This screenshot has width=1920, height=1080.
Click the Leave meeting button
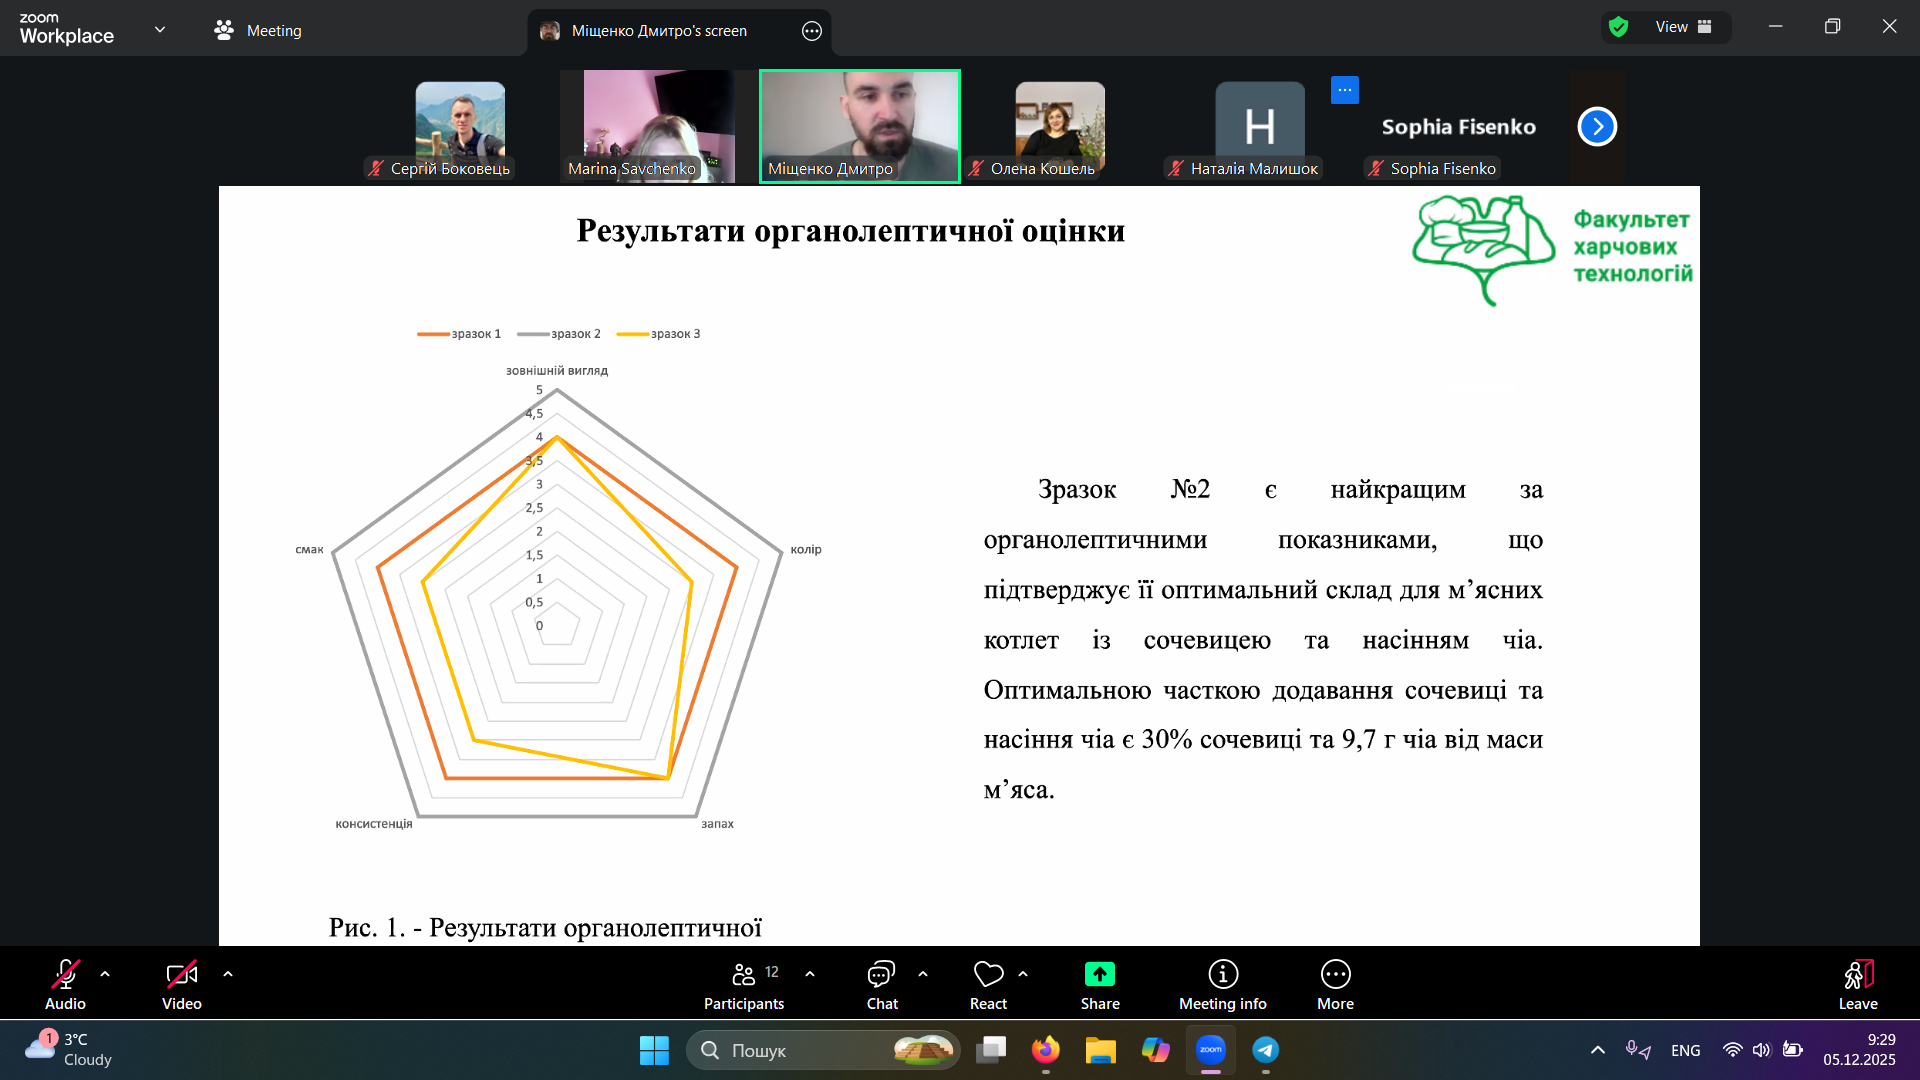pos(1857,985)
